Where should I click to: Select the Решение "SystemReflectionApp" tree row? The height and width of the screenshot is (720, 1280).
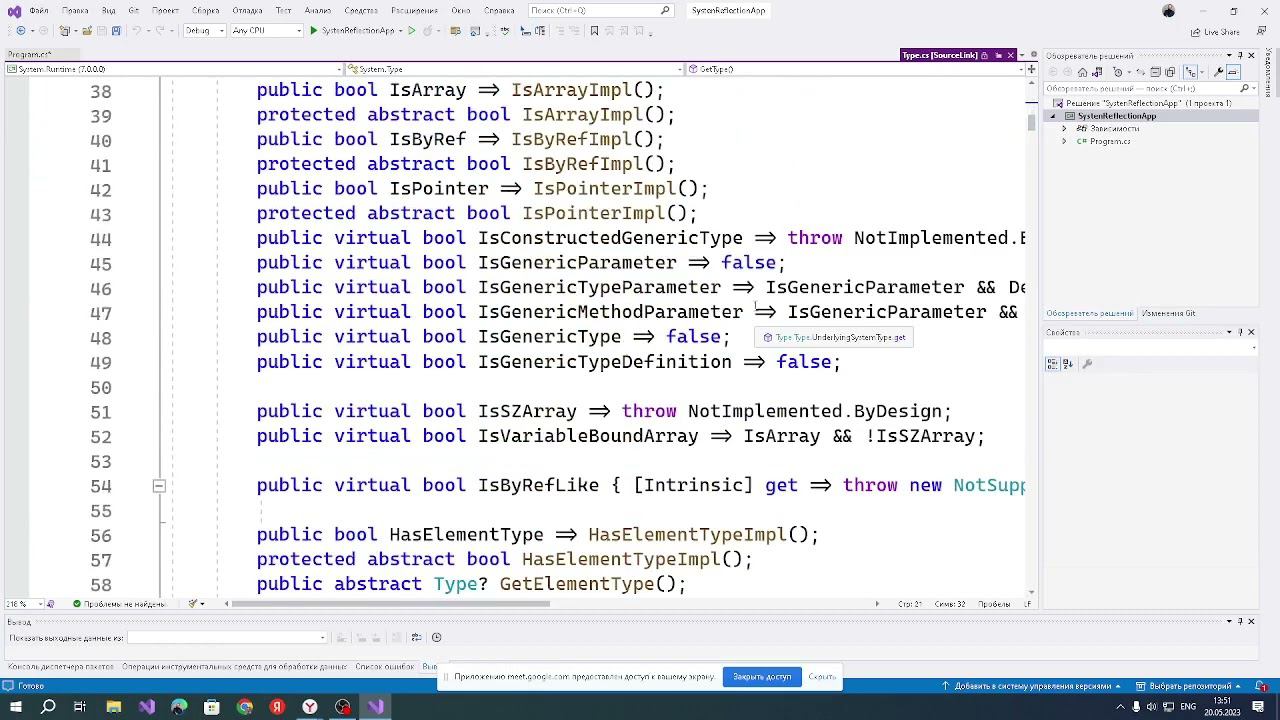[x=1150, y=103]
